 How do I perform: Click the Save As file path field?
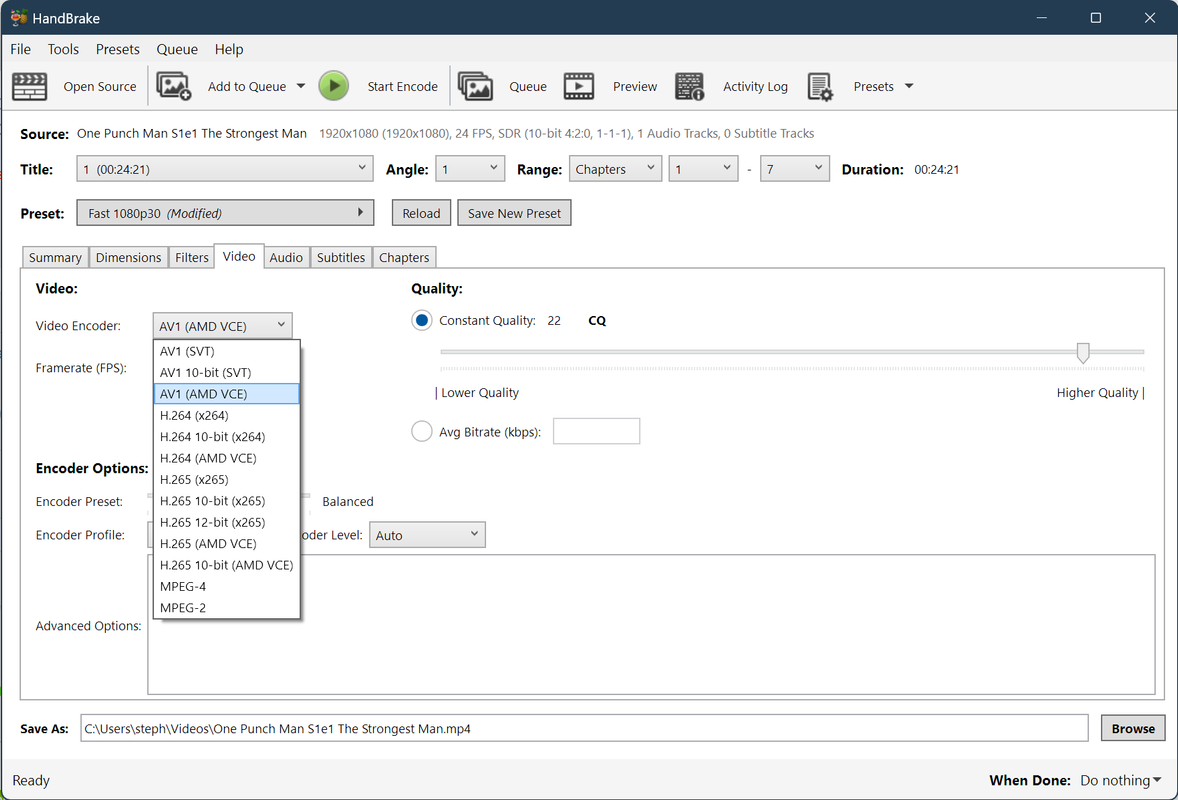[x=584, y=728]
